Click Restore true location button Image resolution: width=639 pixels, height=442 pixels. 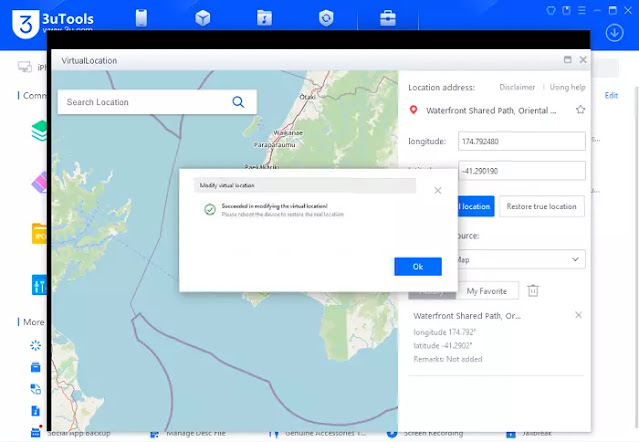(x=542, y=206)
